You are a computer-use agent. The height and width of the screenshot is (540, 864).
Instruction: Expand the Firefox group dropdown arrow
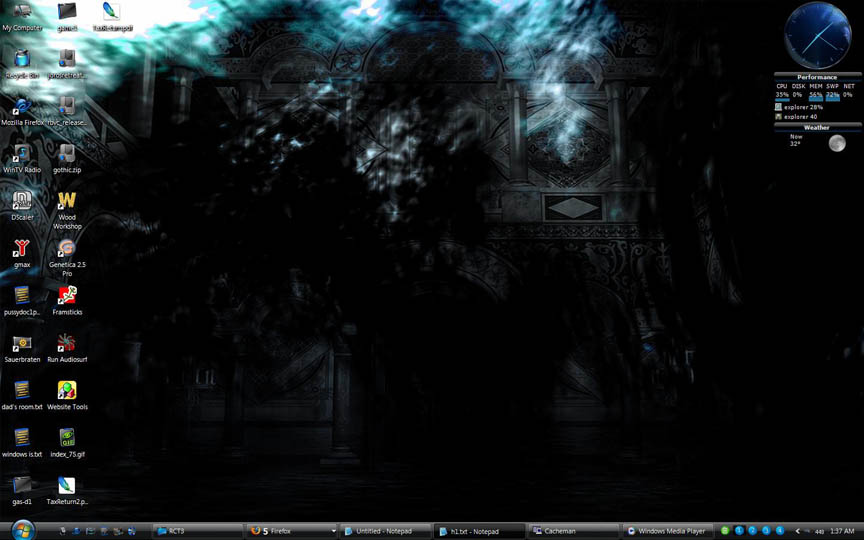(x=333, y=532)
